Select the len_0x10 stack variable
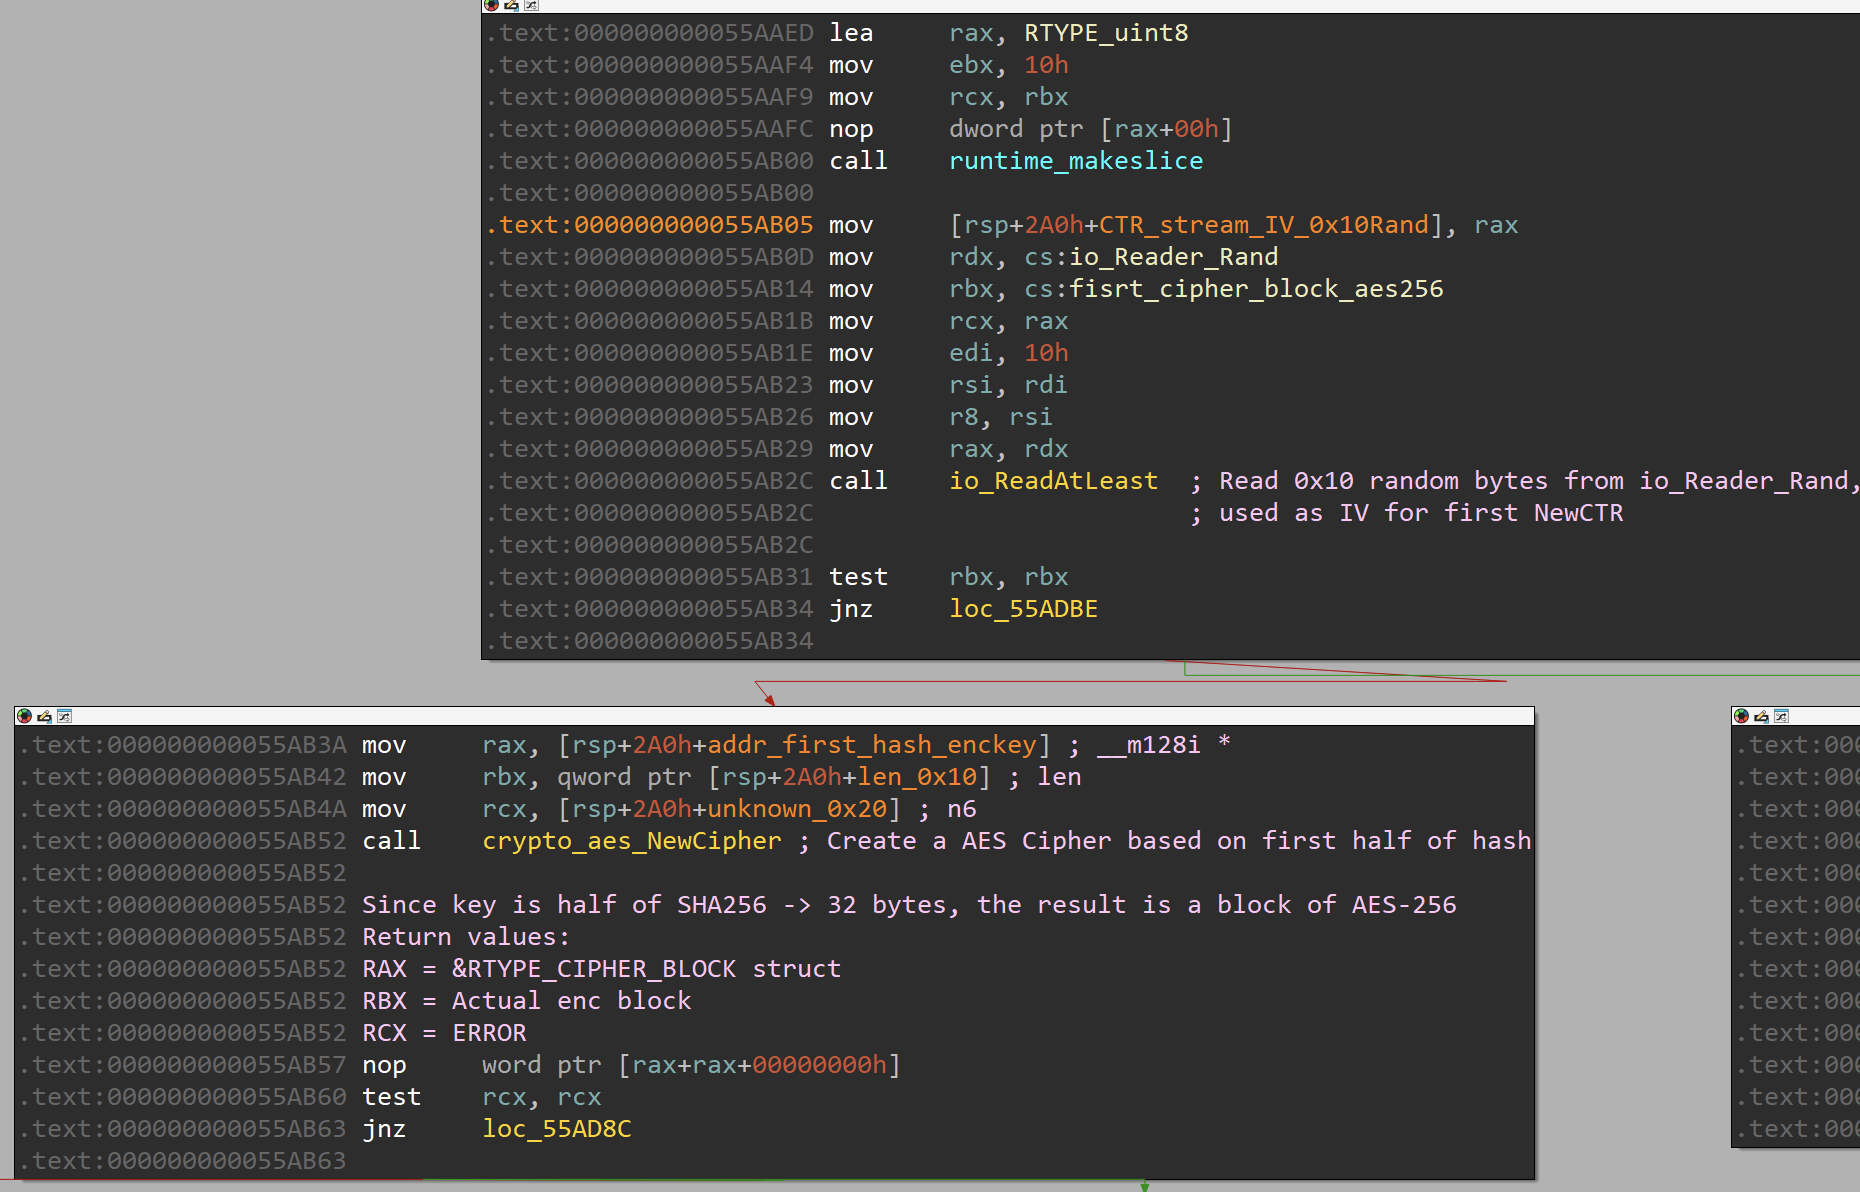This screenshot has height=1192, width=1860. click(x=917, y=777)
